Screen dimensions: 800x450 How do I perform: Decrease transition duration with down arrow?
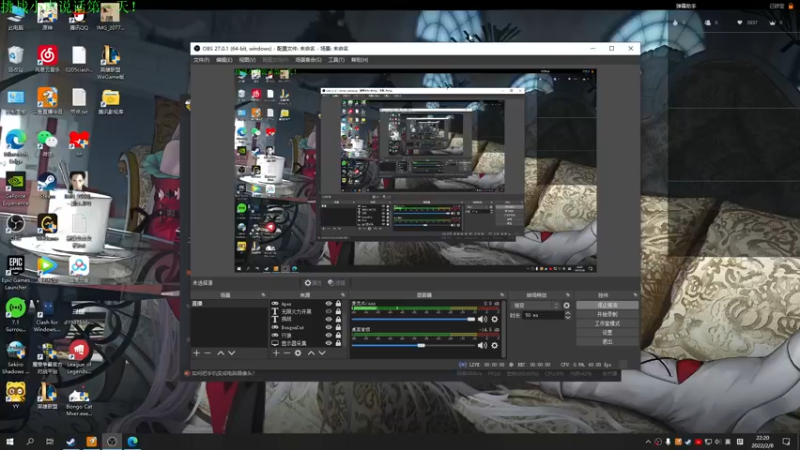pyautogui.click(x=567, y=317)
